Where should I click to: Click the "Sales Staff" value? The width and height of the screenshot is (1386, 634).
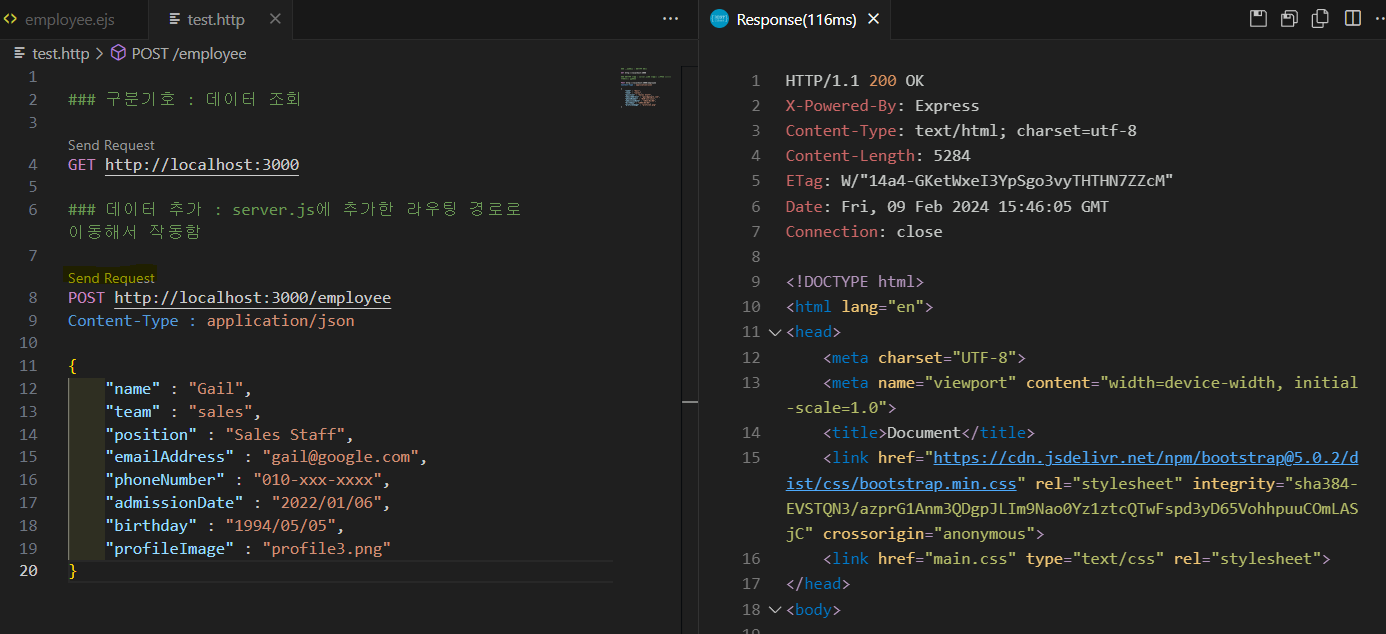pos(285,434)
